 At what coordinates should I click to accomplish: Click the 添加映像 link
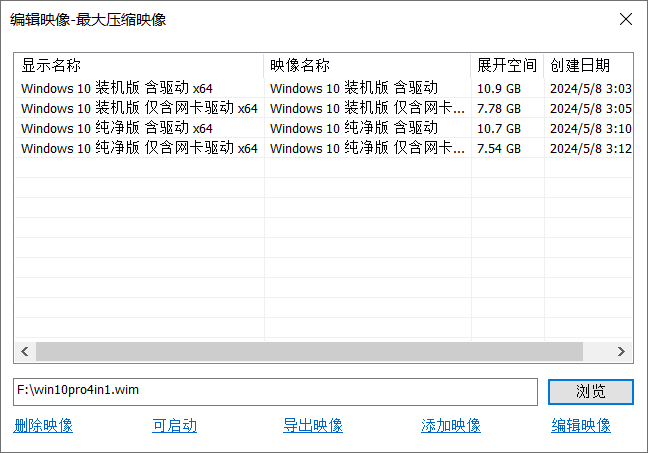451,426
